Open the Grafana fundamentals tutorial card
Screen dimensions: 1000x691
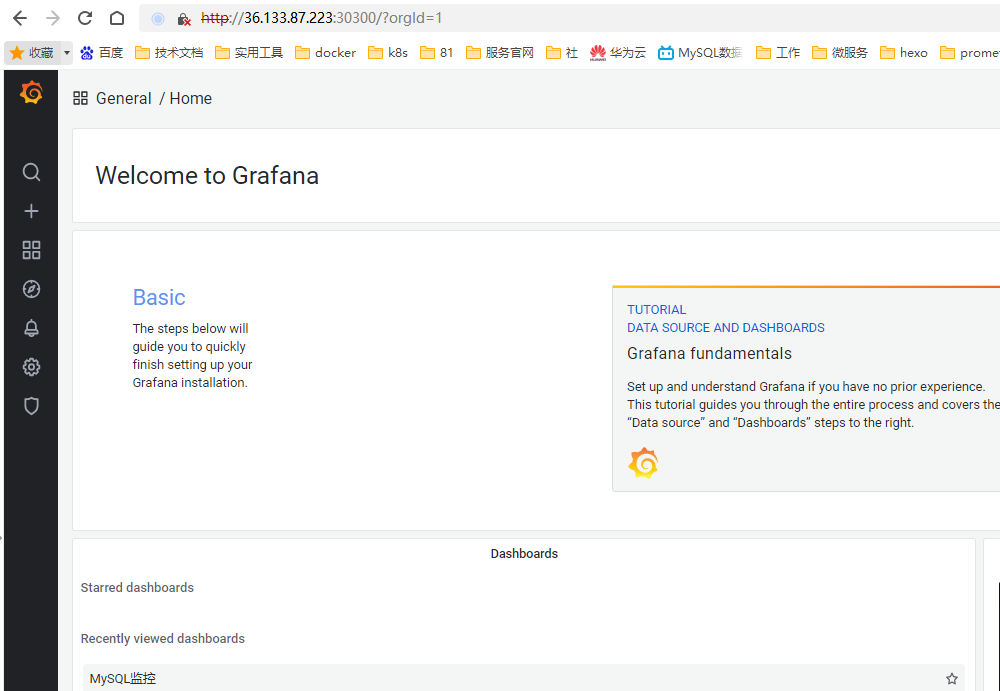[806, 389]
